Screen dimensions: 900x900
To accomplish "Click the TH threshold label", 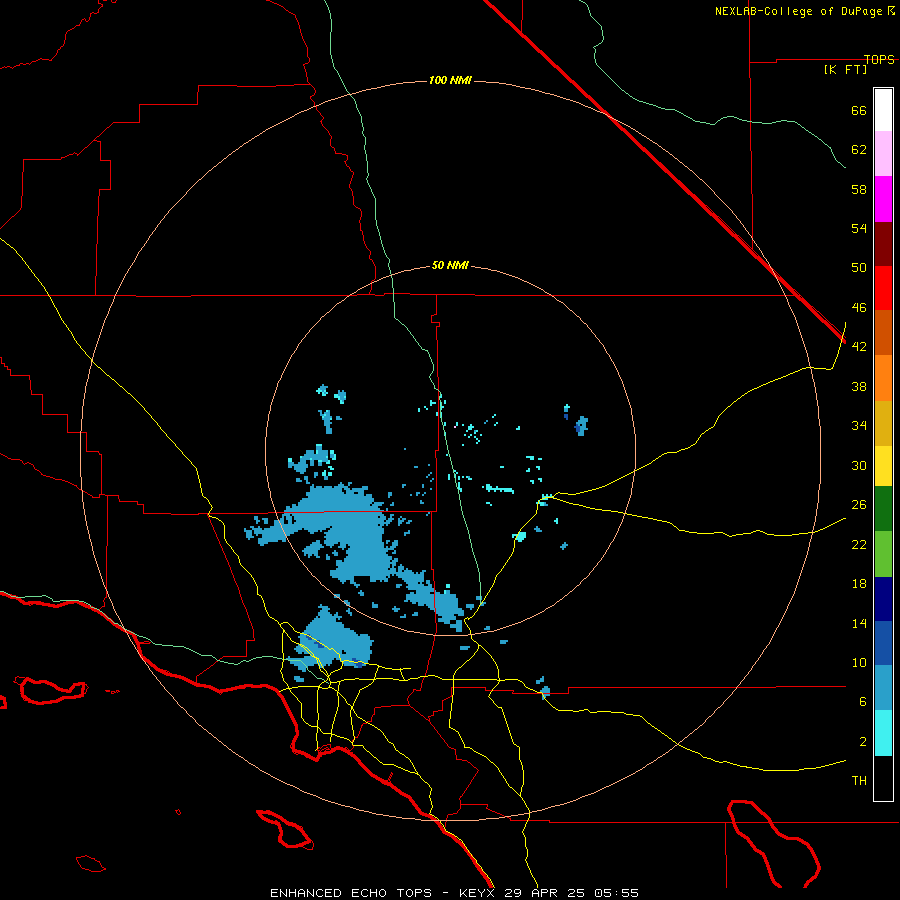I will [859, 781].
